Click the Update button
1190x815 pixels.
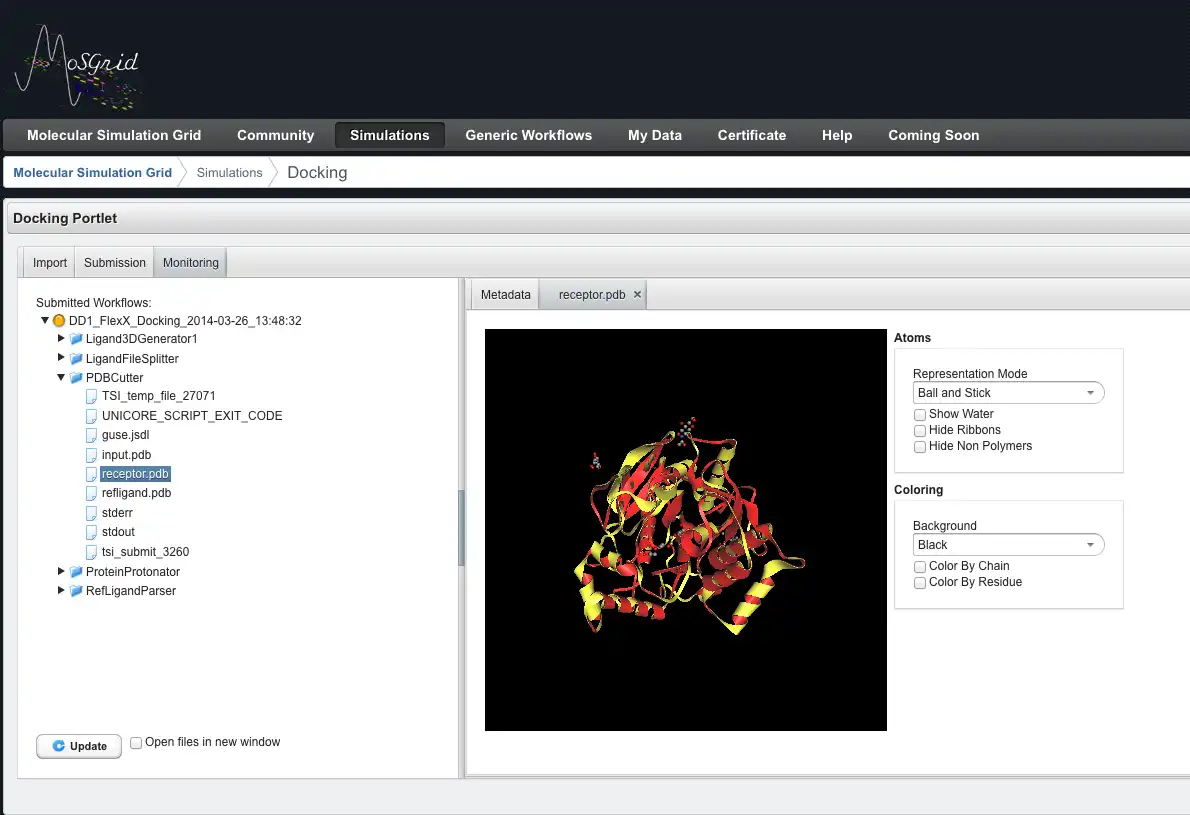click(79, 746)
